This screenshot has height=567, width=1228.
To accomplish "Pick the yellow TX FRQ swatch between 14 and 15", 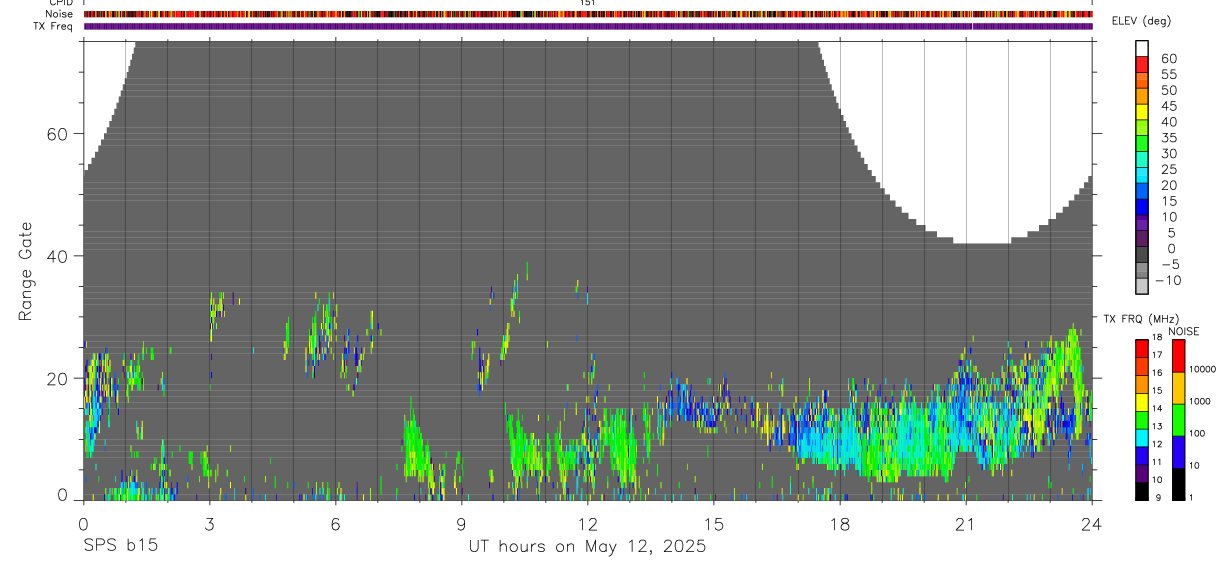I will click(1142, 401).
